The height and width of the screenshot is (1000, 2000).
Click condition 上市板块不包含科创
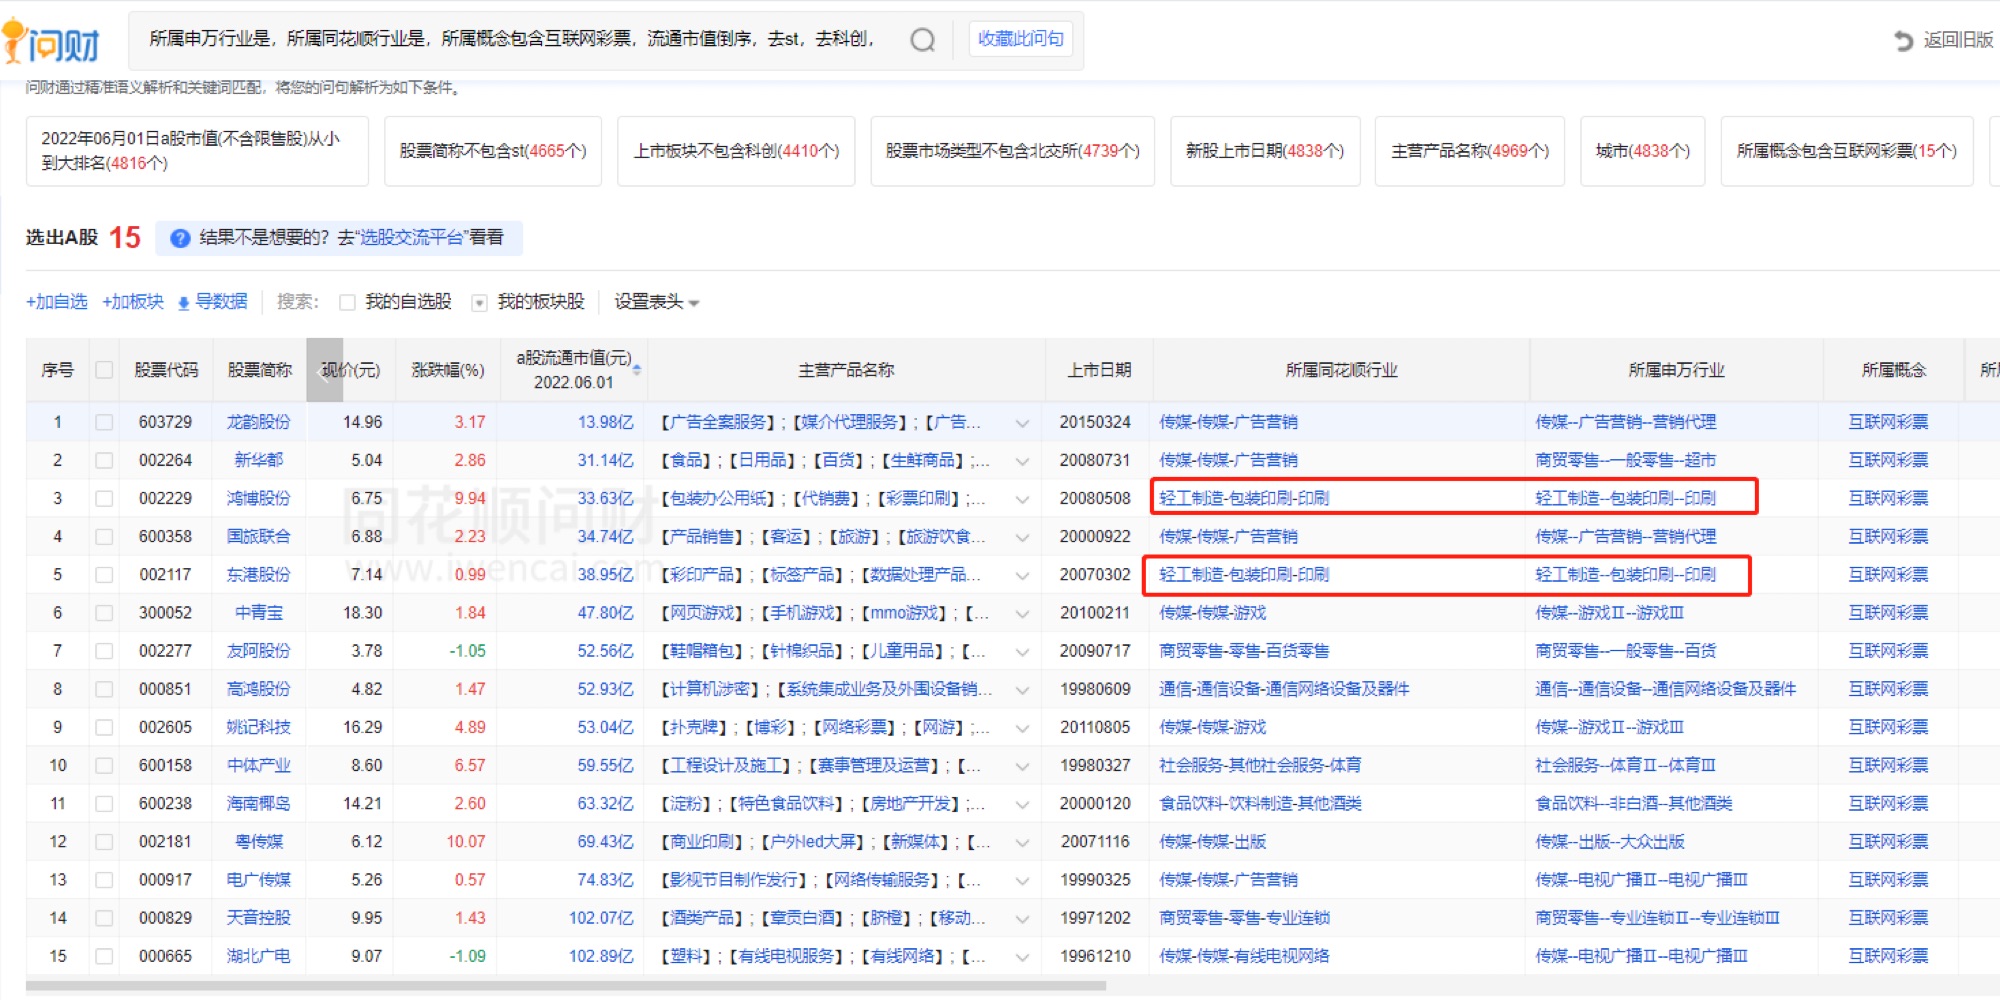pyautogui.click(x=736, y=151)
